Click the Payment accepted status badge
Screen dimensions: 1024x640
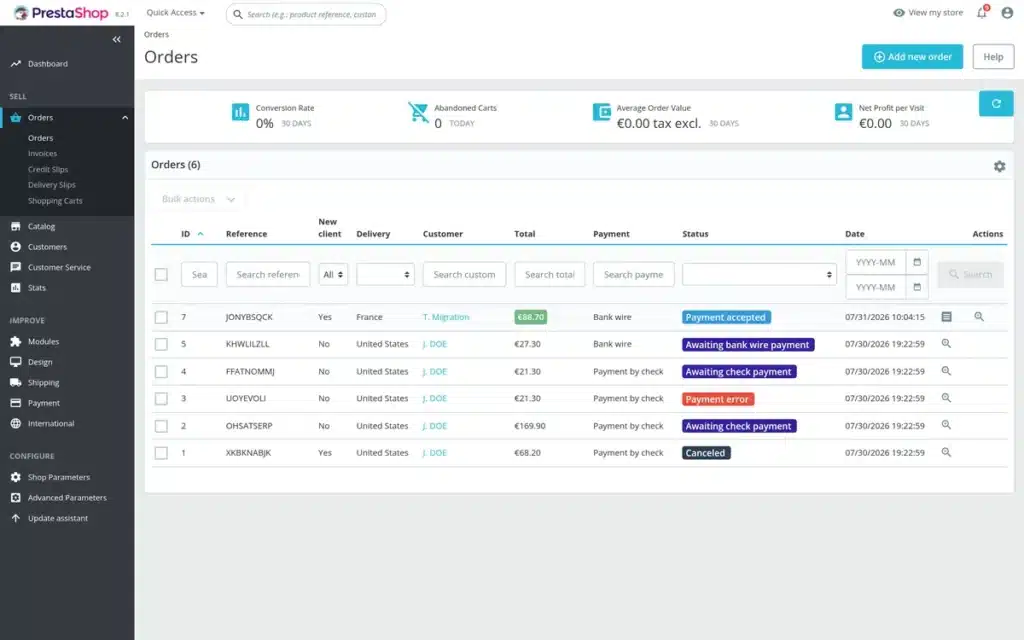pos(726,317)
